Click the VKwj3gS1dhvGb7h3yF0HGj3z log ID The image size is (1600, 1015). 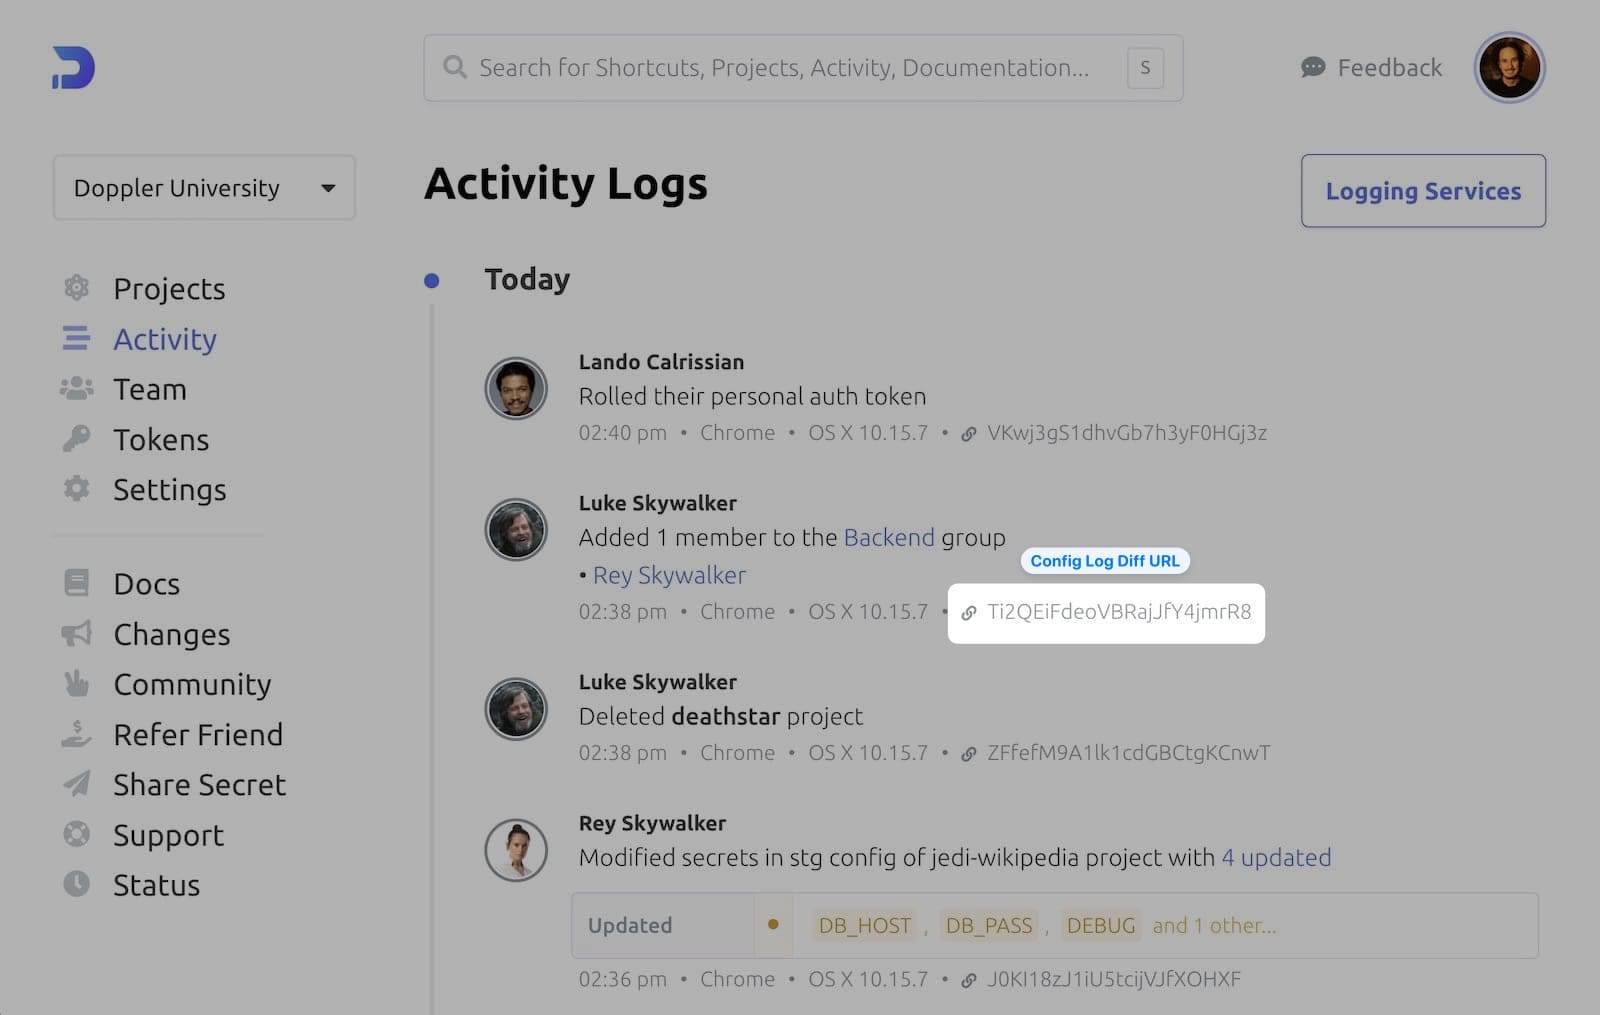coord(1127,433)
